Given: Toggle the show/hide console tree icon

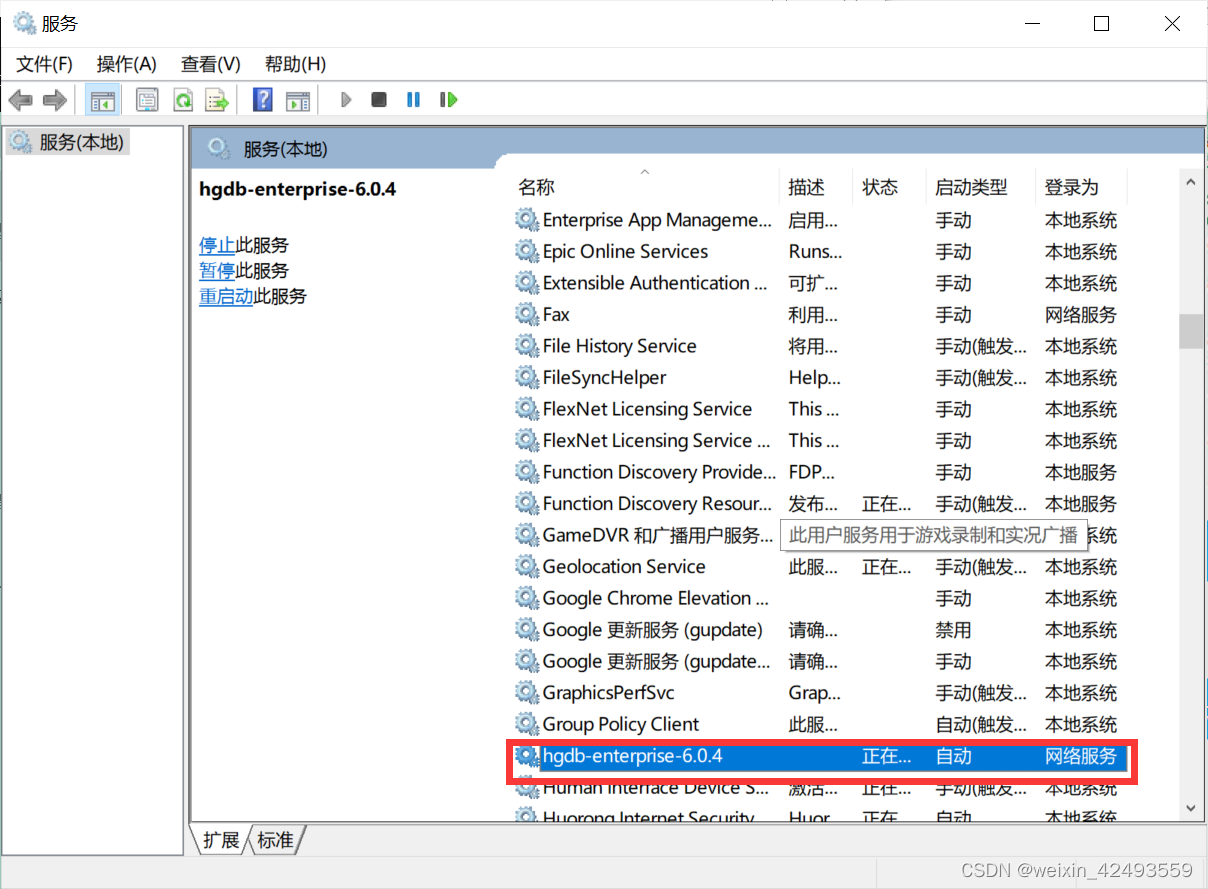Looking at the screenshot, I should [x=103, y=100].
